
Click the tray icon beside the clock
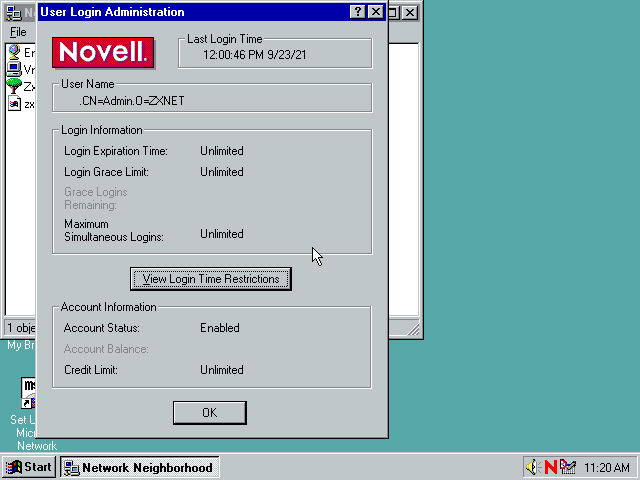pyautogui.click(x=568, y=467)
